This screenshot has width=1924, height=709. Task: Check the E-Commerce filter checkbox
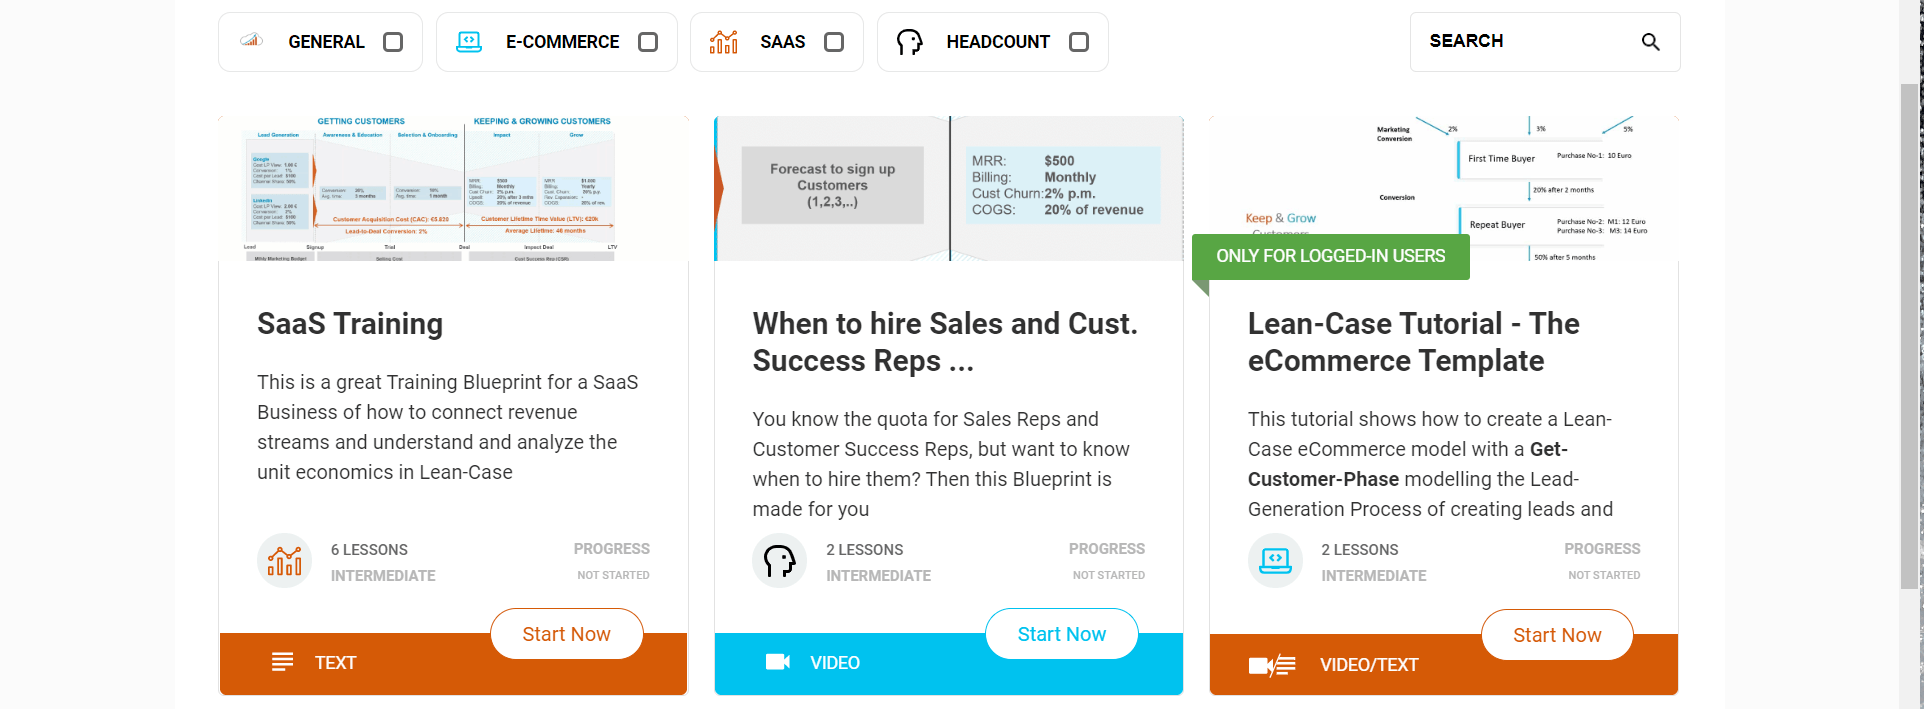(x=648, y=42)
